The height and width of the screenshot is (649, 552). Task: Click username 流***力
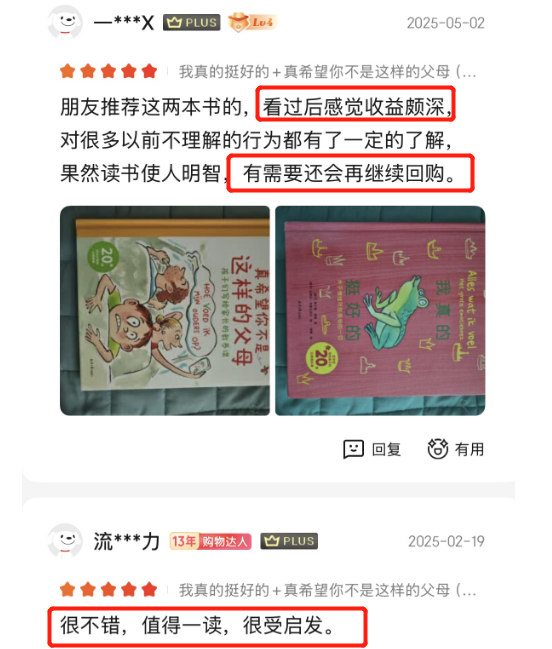pyautogui.click(x=127, y=541)
